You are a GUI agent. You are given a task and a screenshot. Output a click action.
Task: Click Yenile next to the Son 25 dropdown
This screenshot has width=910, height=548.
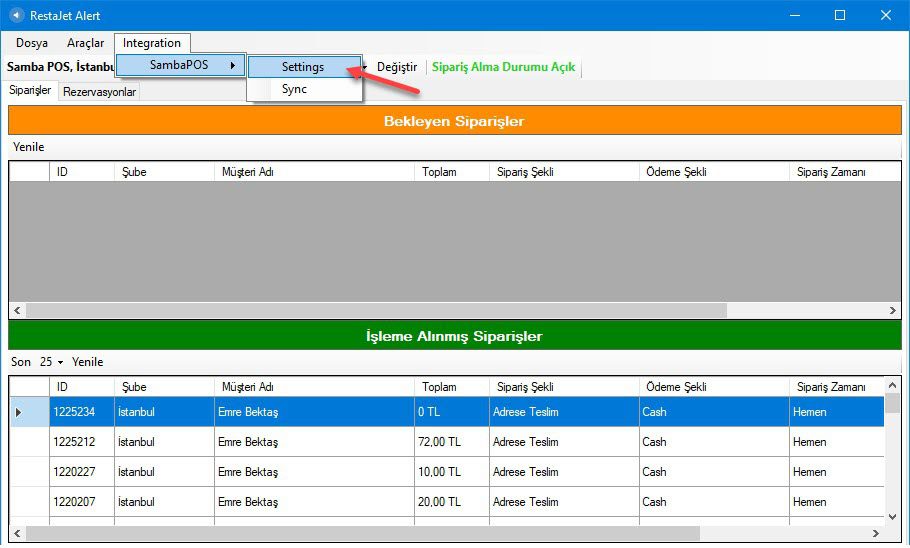pyautogui.click(x=87, y=362)
